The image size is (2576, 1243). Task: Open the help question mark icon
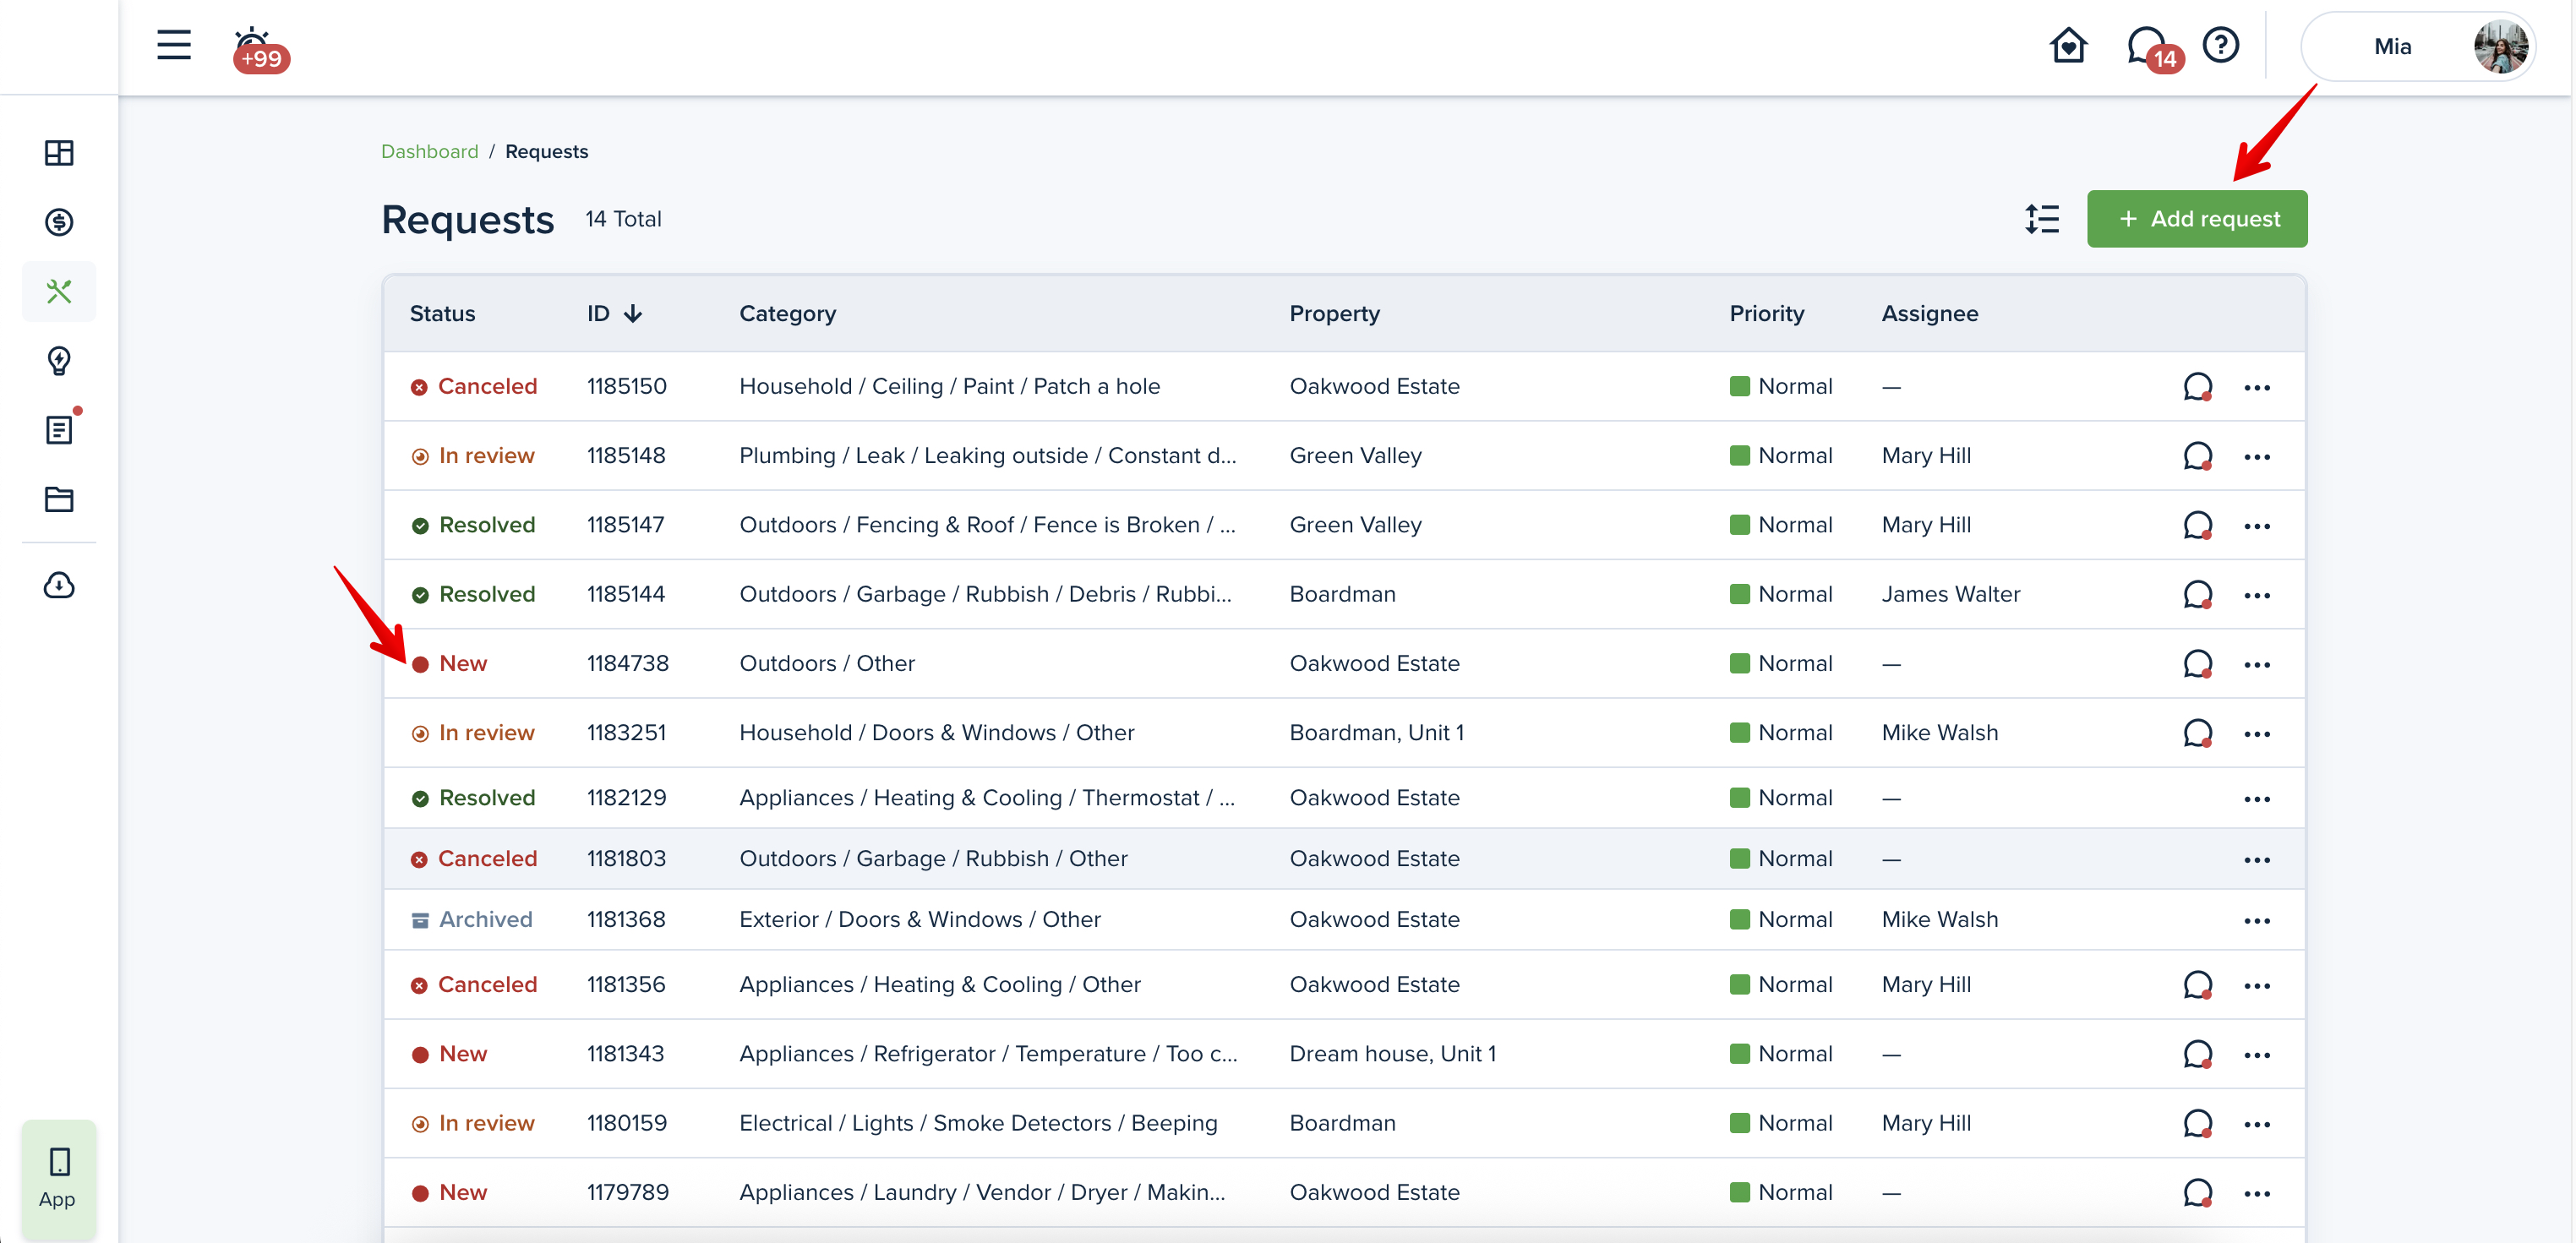click(2220, 45)
